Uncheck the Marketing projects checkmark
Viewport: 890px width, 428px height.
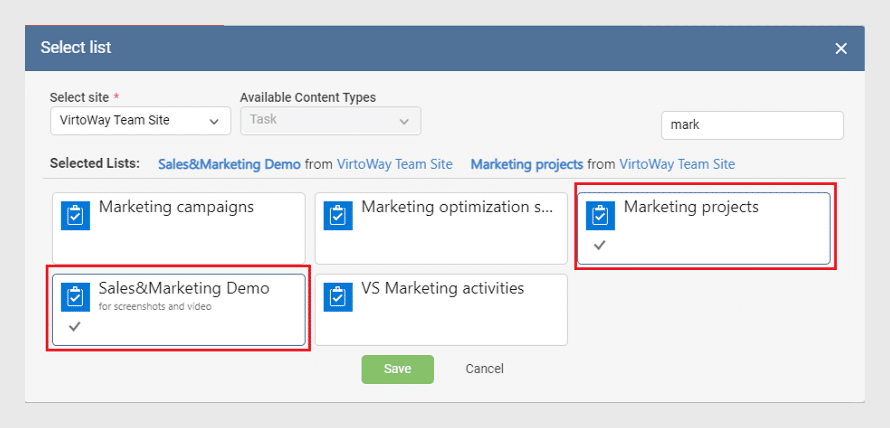click(599, 245)
